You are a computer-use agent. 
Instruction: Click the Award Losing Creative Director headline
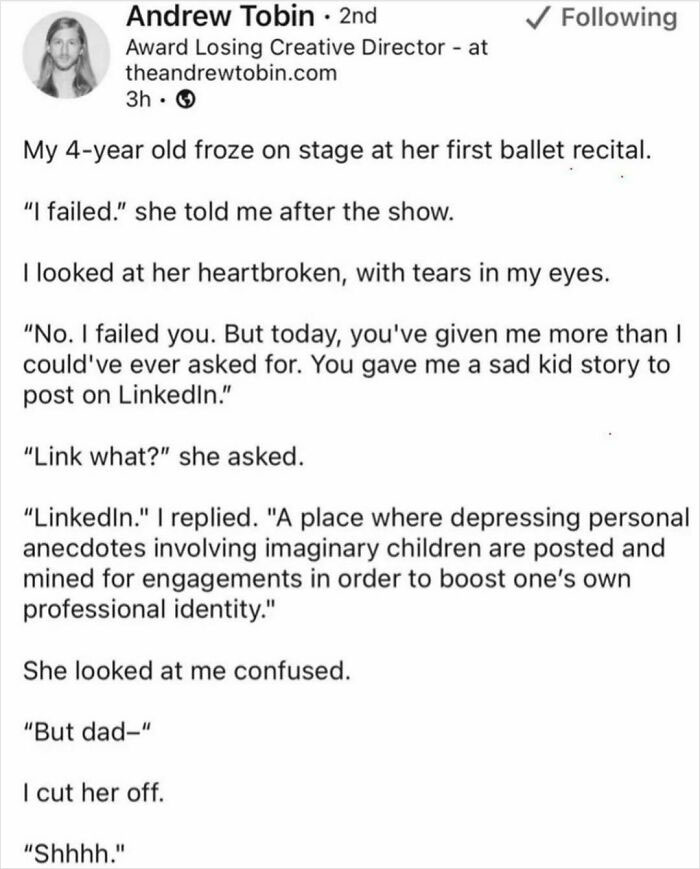tap(310, 46)
